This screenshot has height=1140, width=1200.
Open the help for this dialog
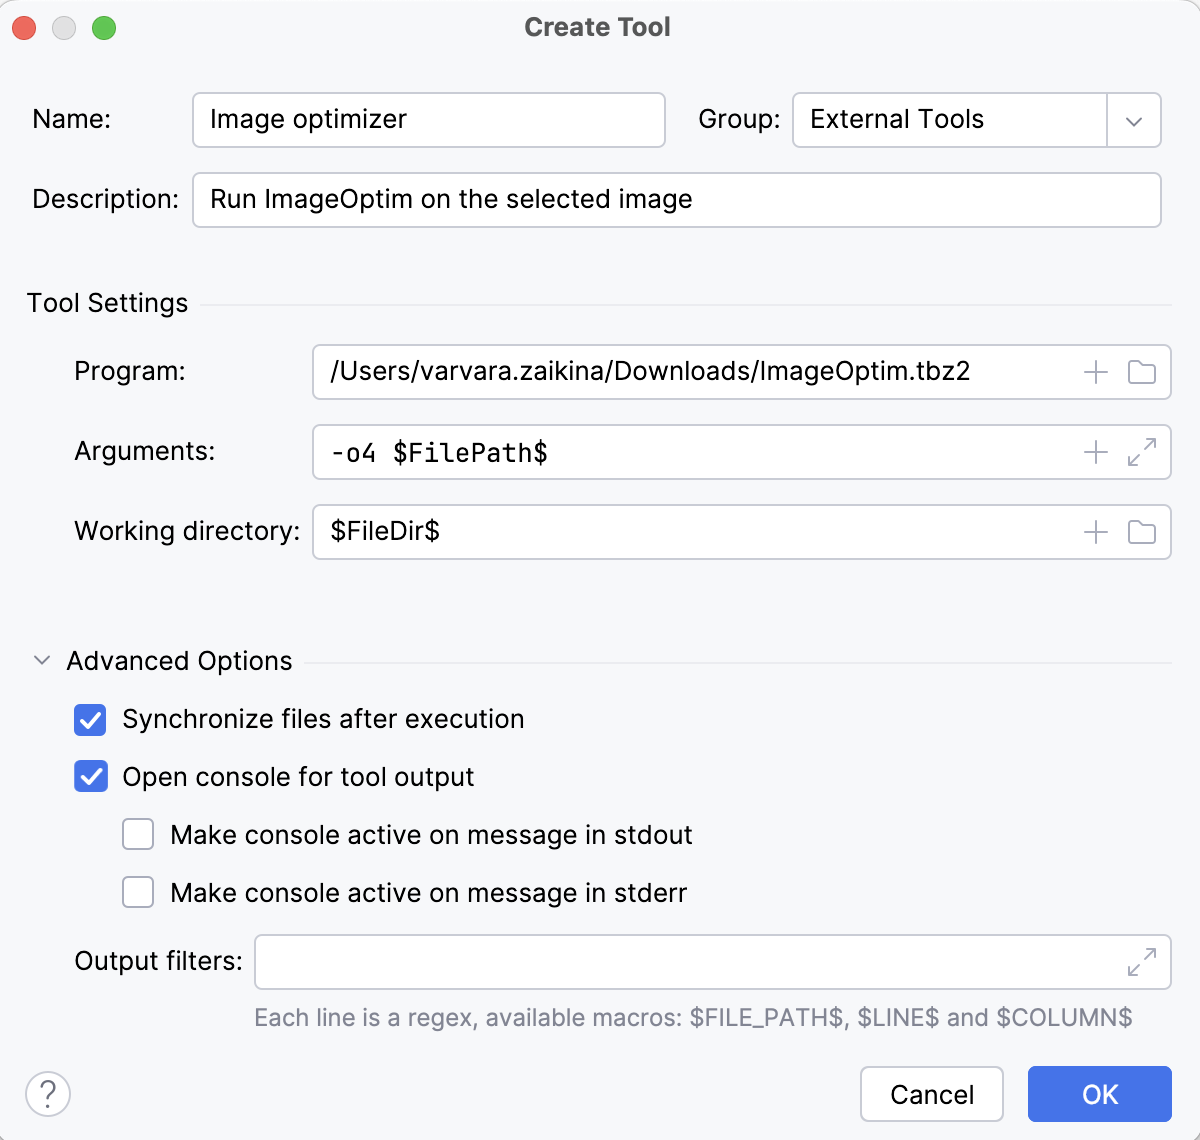[47, 1094]
